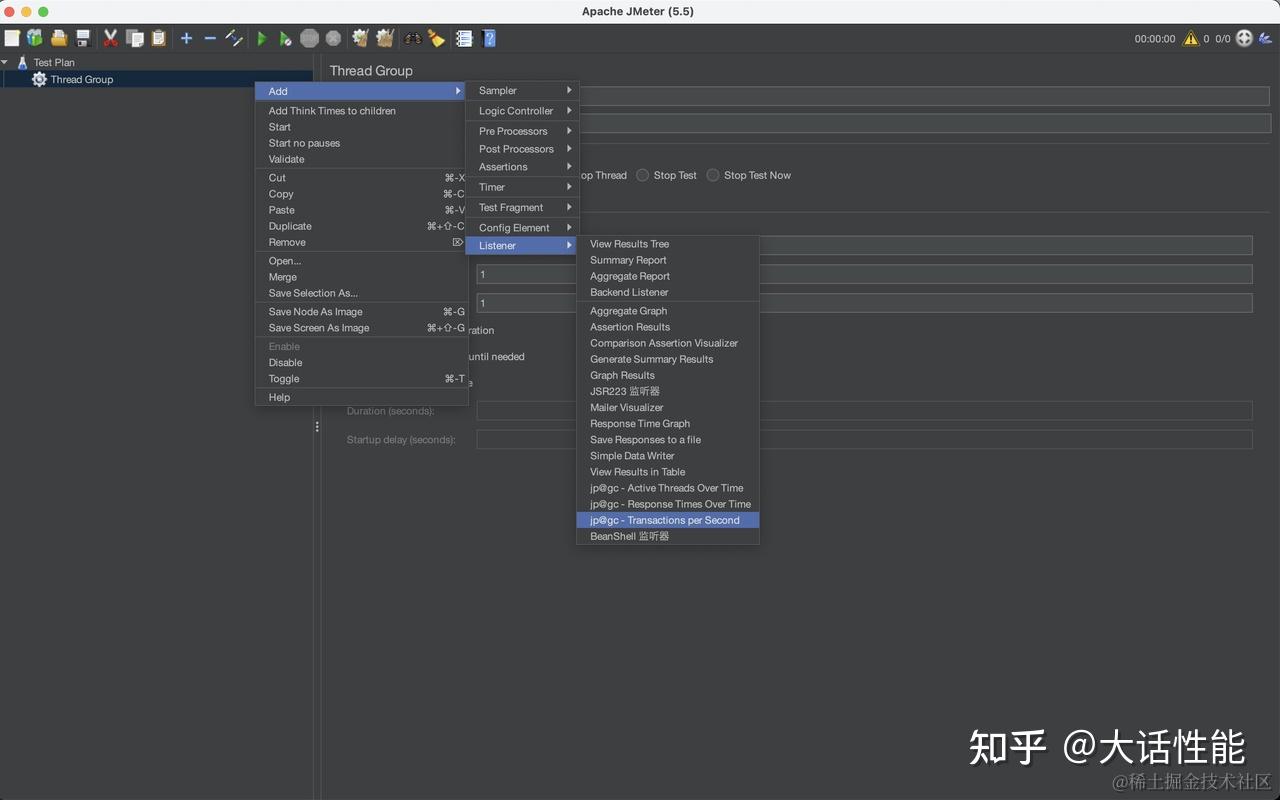Click the Cut scissors toolbar icon
The image size is (1280, 800).
point(111,38)
